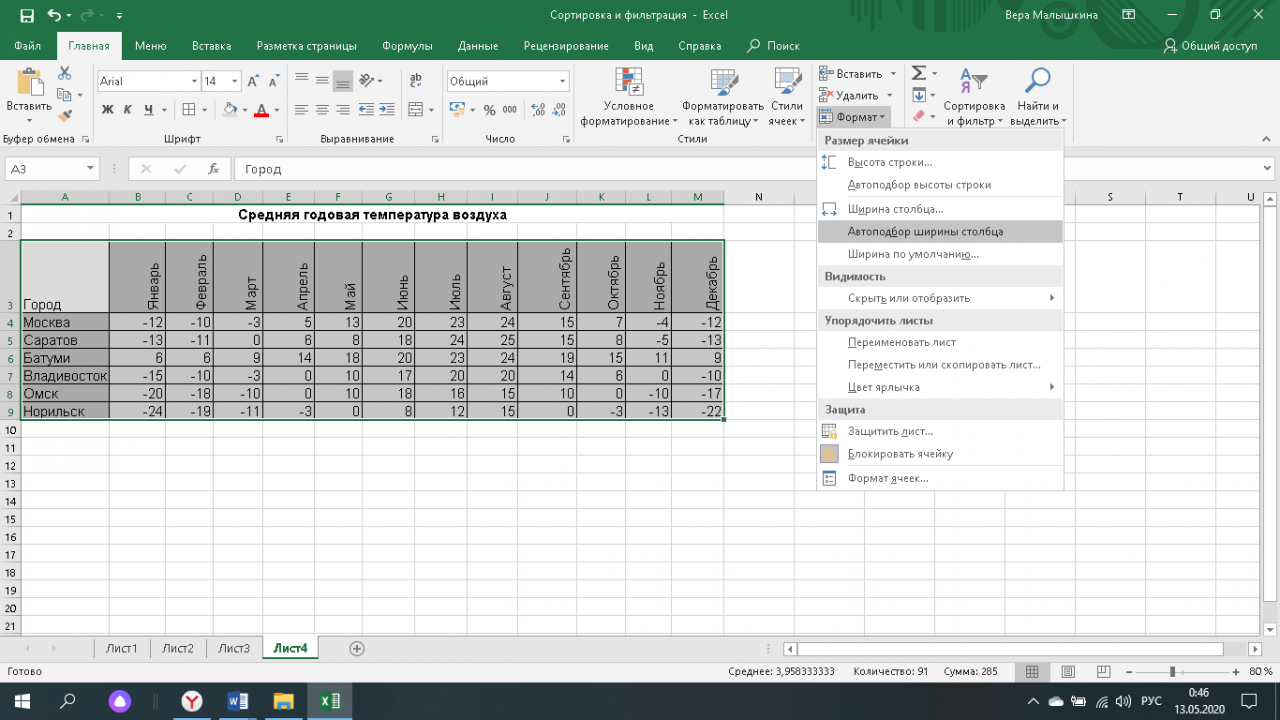This screenshot has width=1280, height=720.
Task: Click the Borders grid icon
Action: [x=190, y=110]
